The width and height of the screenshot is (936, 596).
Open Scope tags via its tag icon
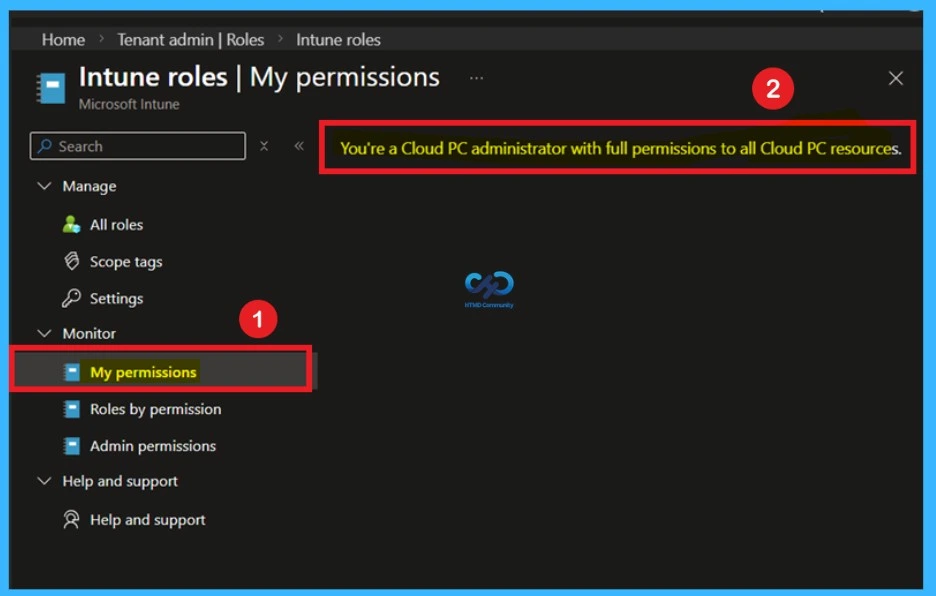tap(70, 261)
